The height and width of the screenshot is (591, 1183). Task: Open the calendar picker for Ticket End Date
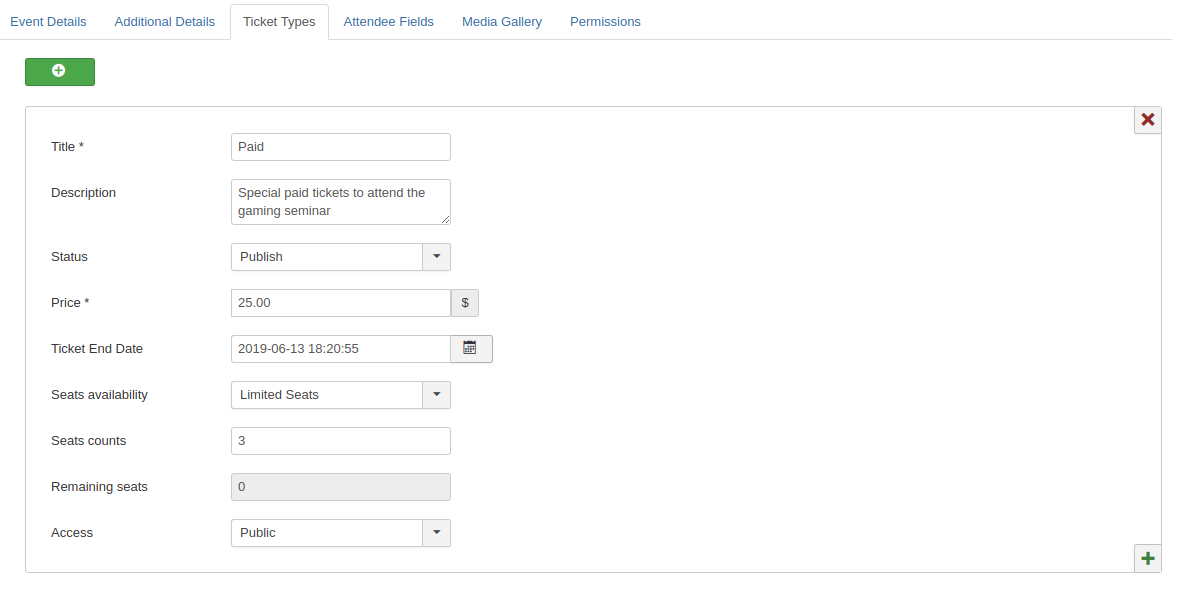click(x=471, y=349)
